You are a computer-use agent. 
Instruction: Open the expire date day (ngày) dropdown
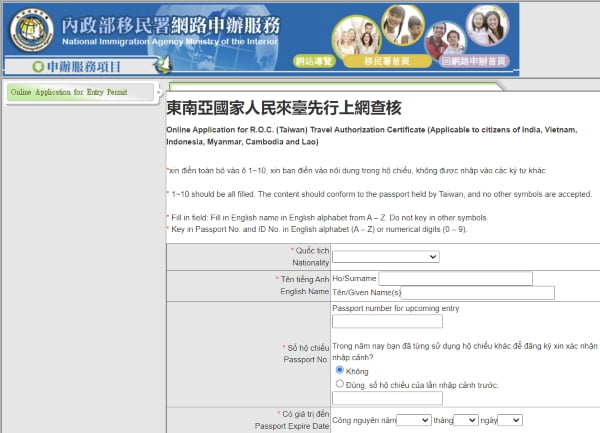click(510, 420)
